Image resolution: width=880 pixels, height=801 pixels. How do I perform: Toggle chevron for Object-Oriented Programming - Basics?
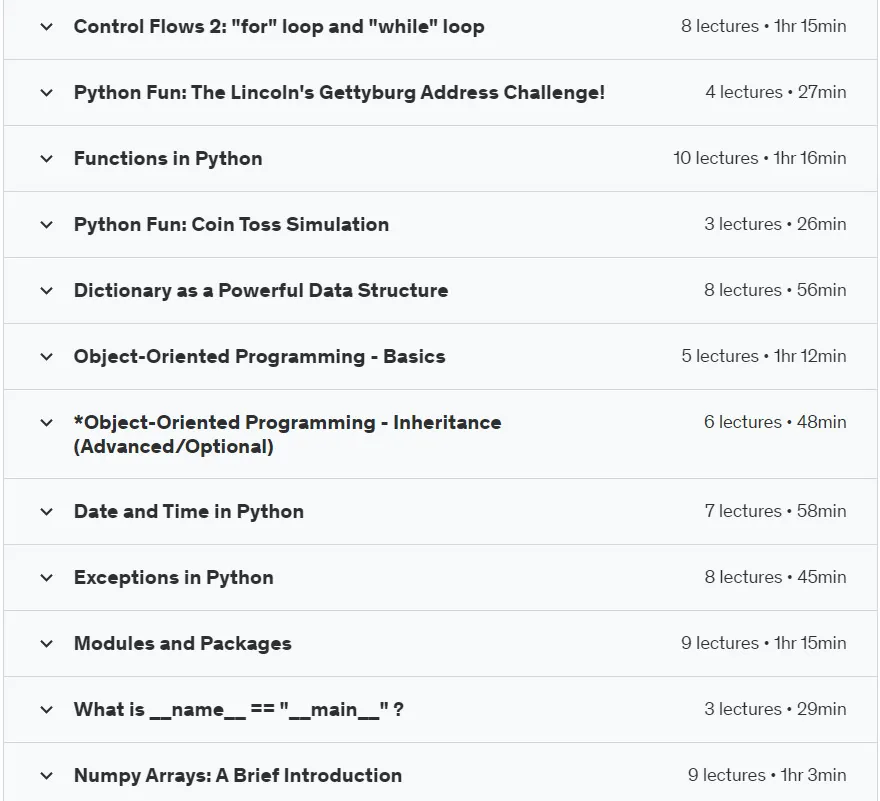(47, 356)
